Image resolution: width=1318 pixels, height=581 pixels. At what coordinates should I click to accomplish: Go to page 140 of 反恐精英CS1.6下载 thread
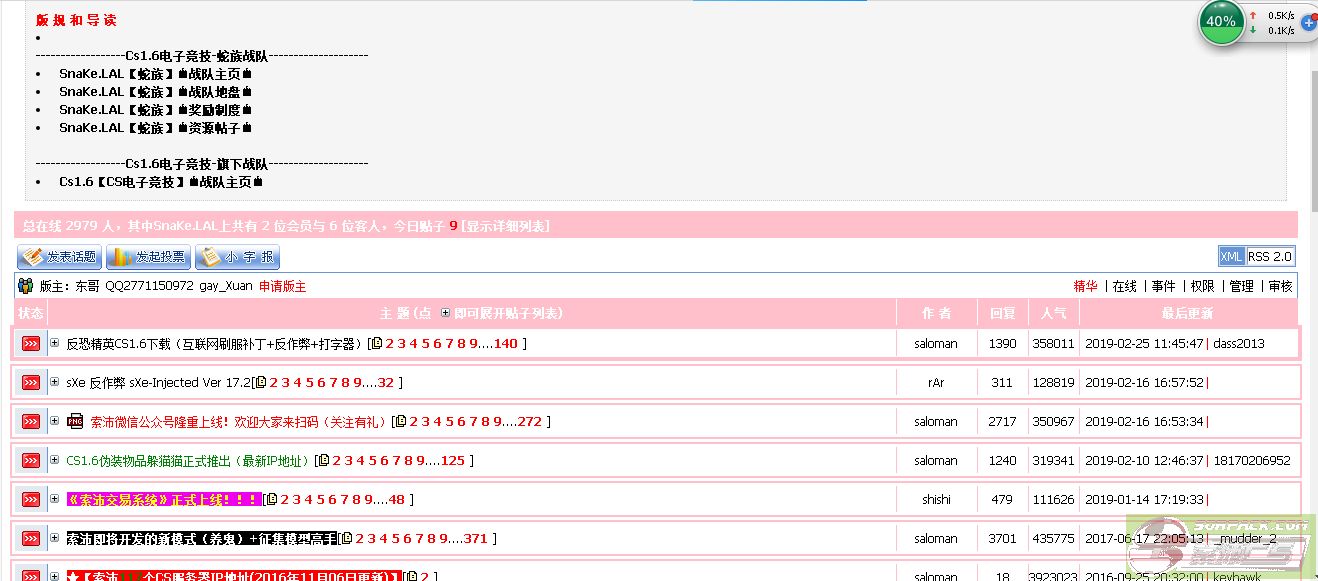click(506, 344)
